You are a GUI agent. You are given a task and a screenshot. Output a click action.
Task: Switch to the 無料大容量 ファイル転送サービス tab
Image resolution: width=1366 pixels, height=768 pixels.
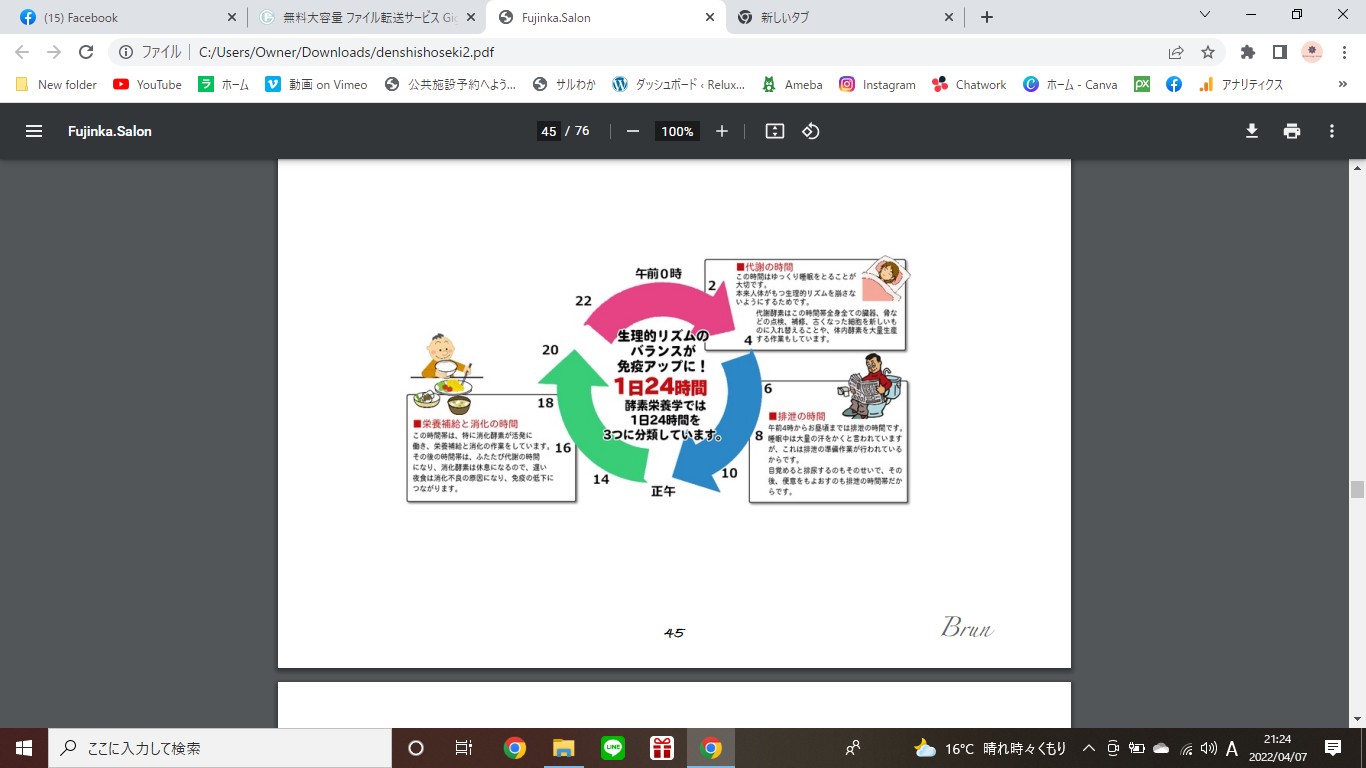pyautogui.click(x=366, y=17)
